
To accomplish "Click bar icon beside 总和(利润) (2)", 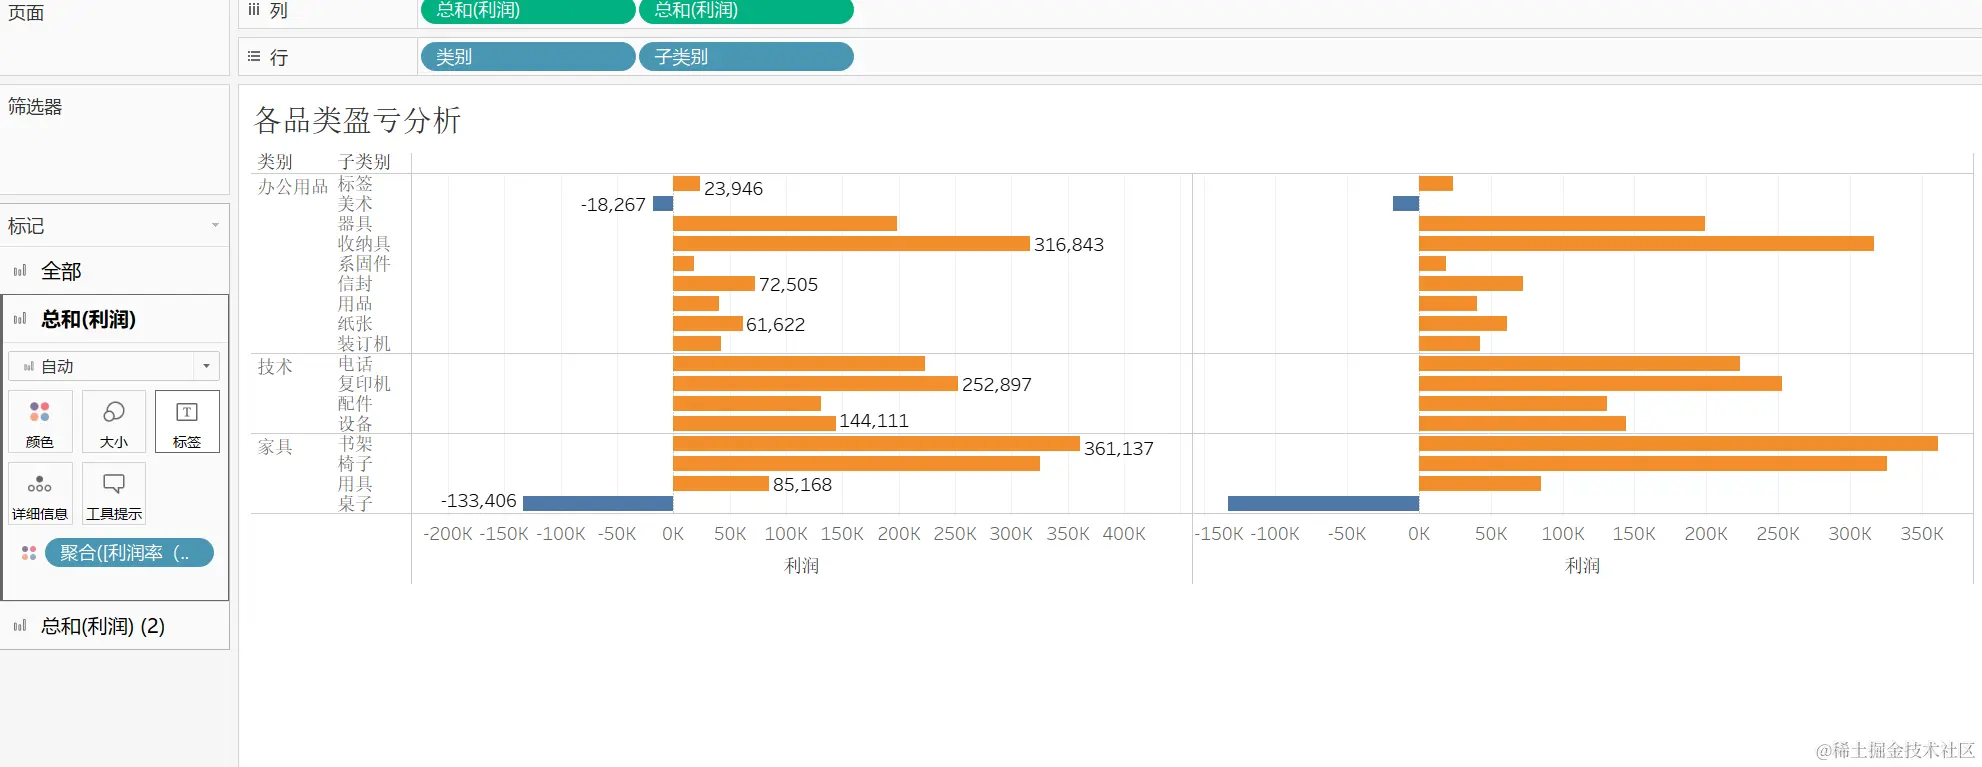I will point(20,626).
